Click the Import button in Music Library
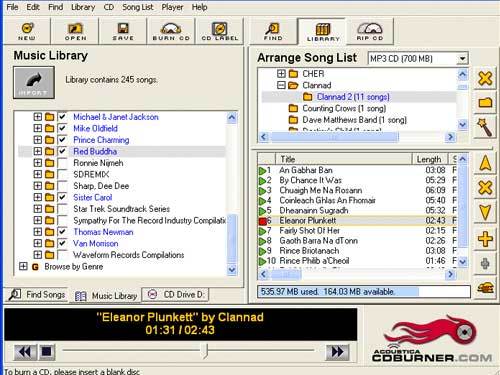Viewport: 500px width, 375px height. pos(34,82)
